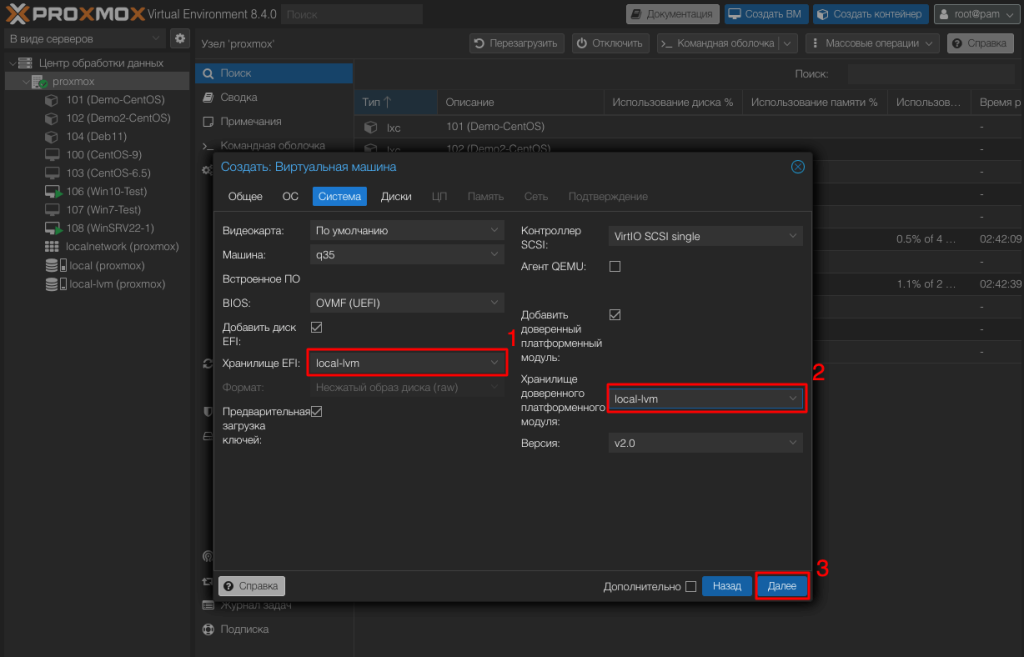Image resolution: width=1024 pixels, height=657 pixels.
Task: Expand the BIOS OVMF (UEFI) dropdown
Action: [406, 303]
